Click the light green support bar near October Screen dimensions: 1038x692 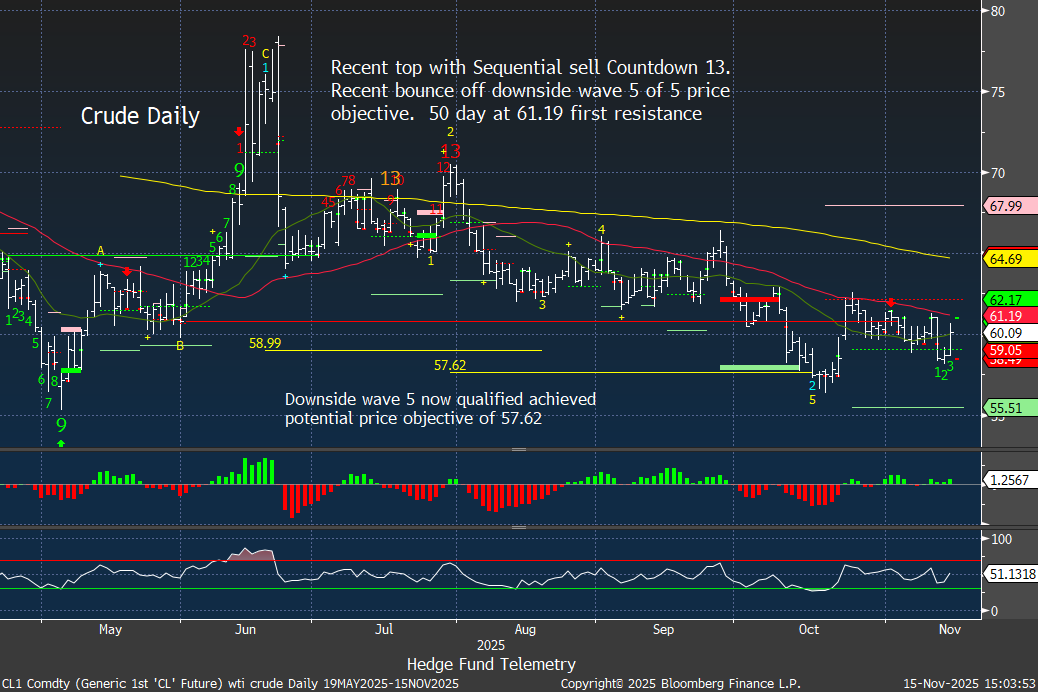759,368
